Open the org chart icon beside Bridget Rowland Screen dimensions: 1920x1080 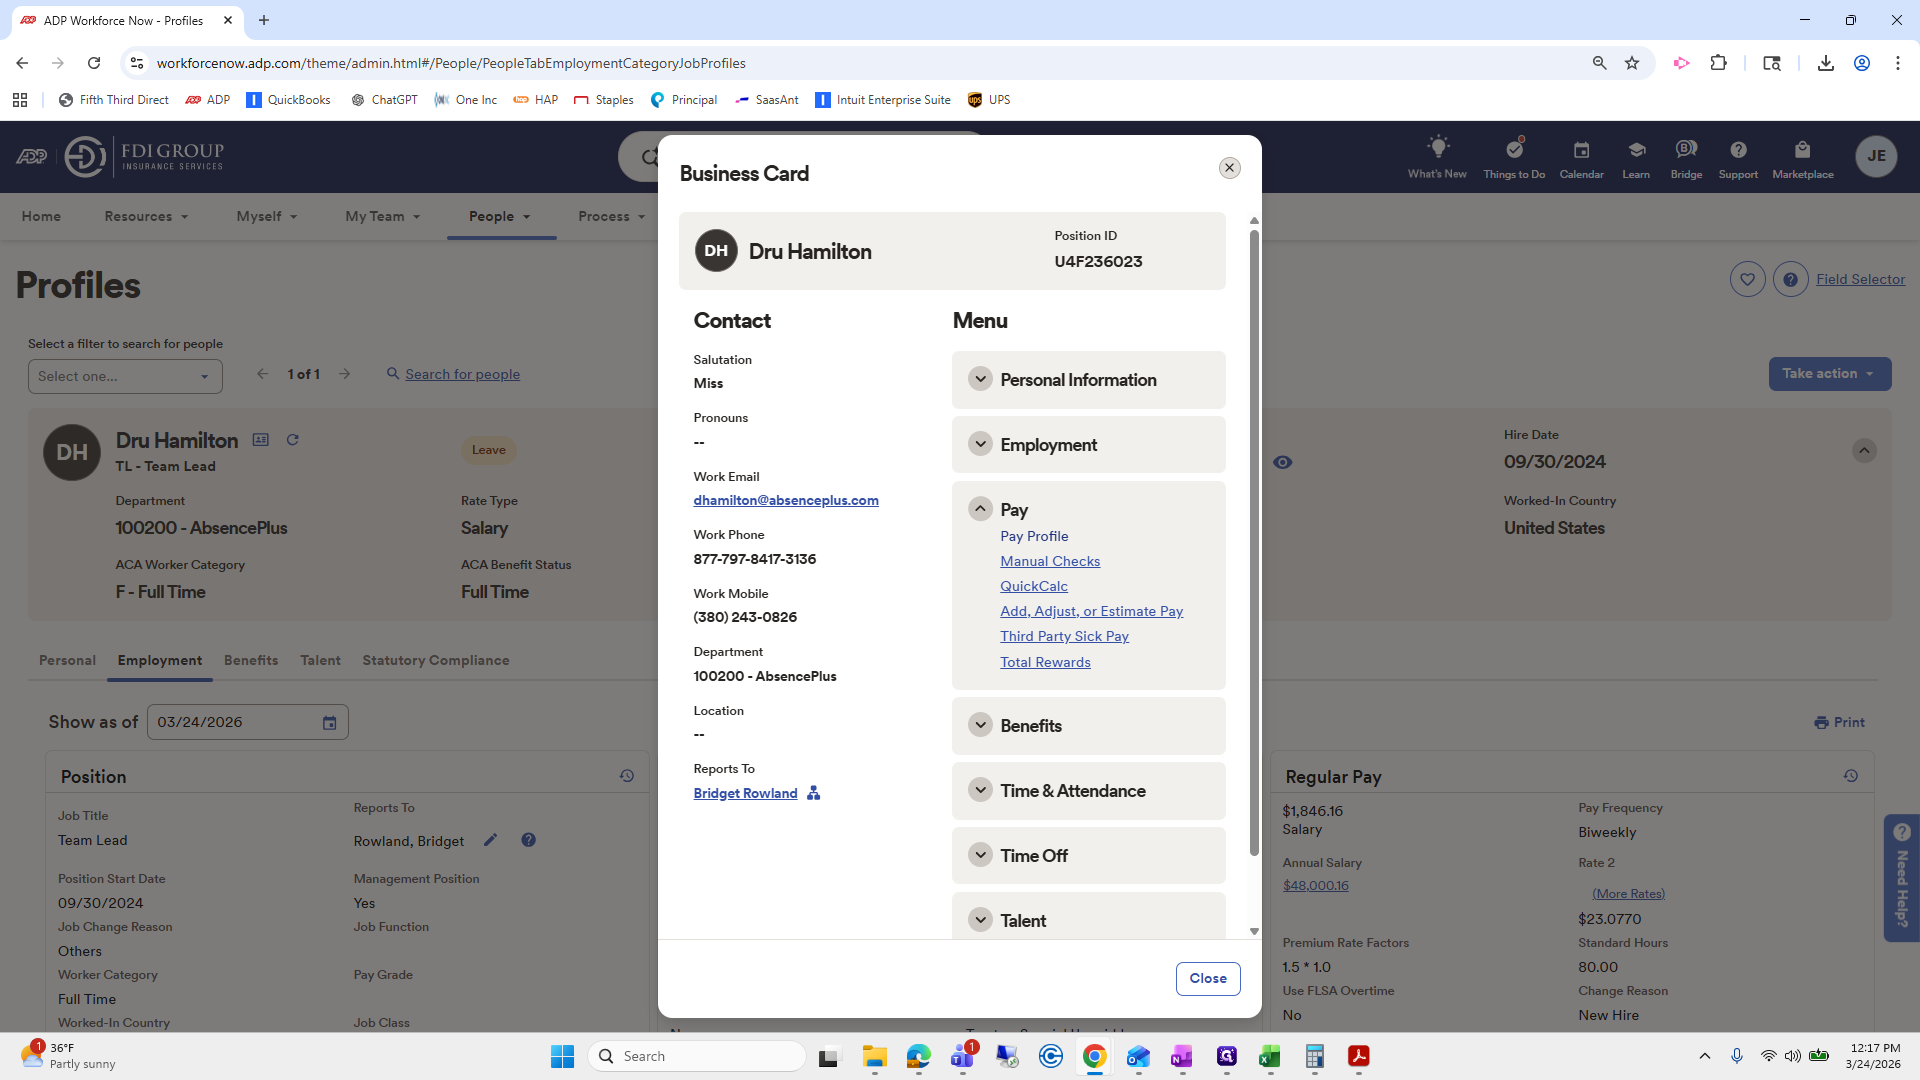(x=812, y=793)
